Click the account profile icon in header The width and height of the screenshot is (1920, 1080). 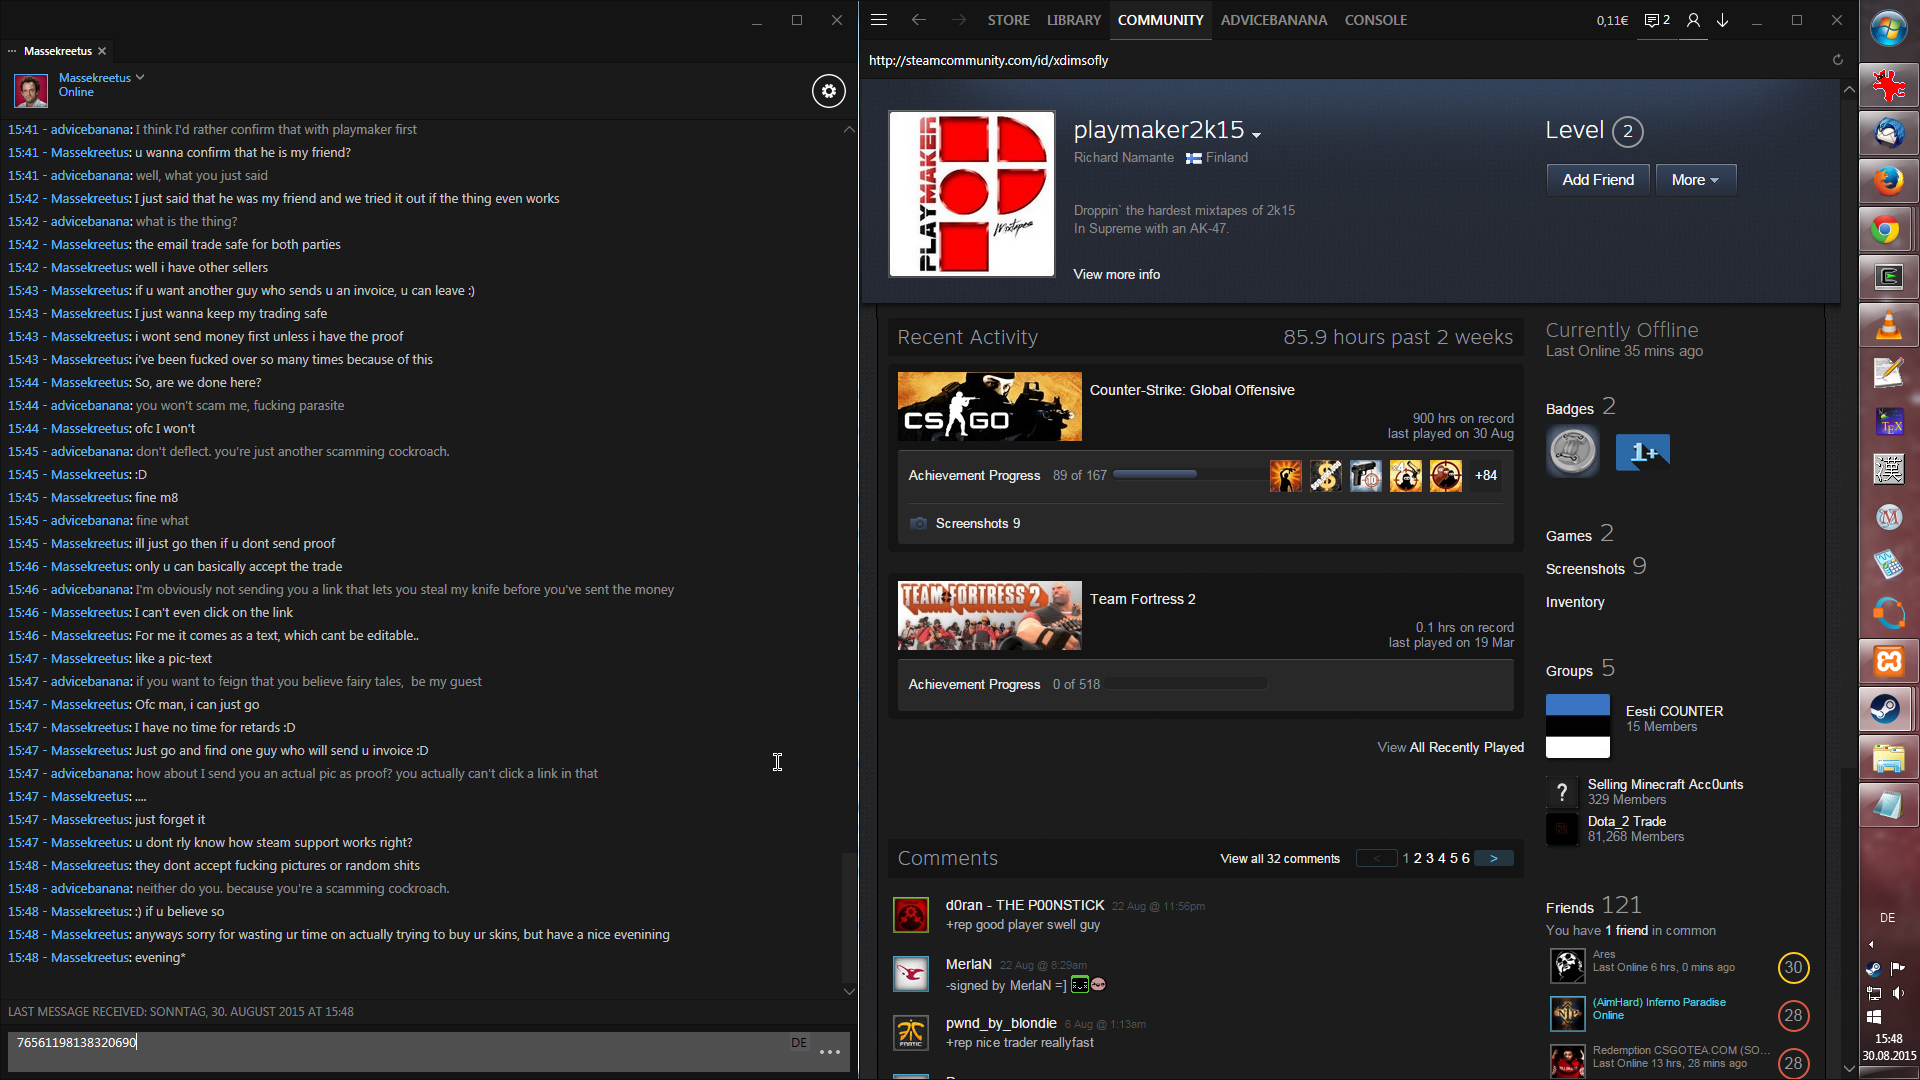(x=1693, y=20)
